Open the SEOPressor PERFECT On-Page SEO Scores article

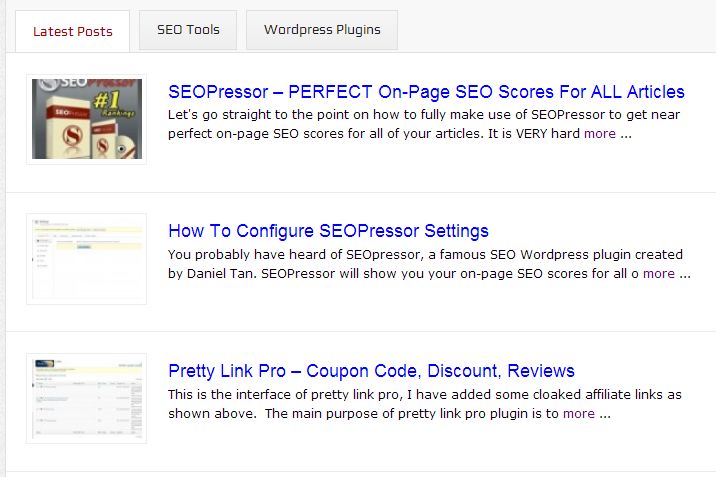[x=426, y=92]
